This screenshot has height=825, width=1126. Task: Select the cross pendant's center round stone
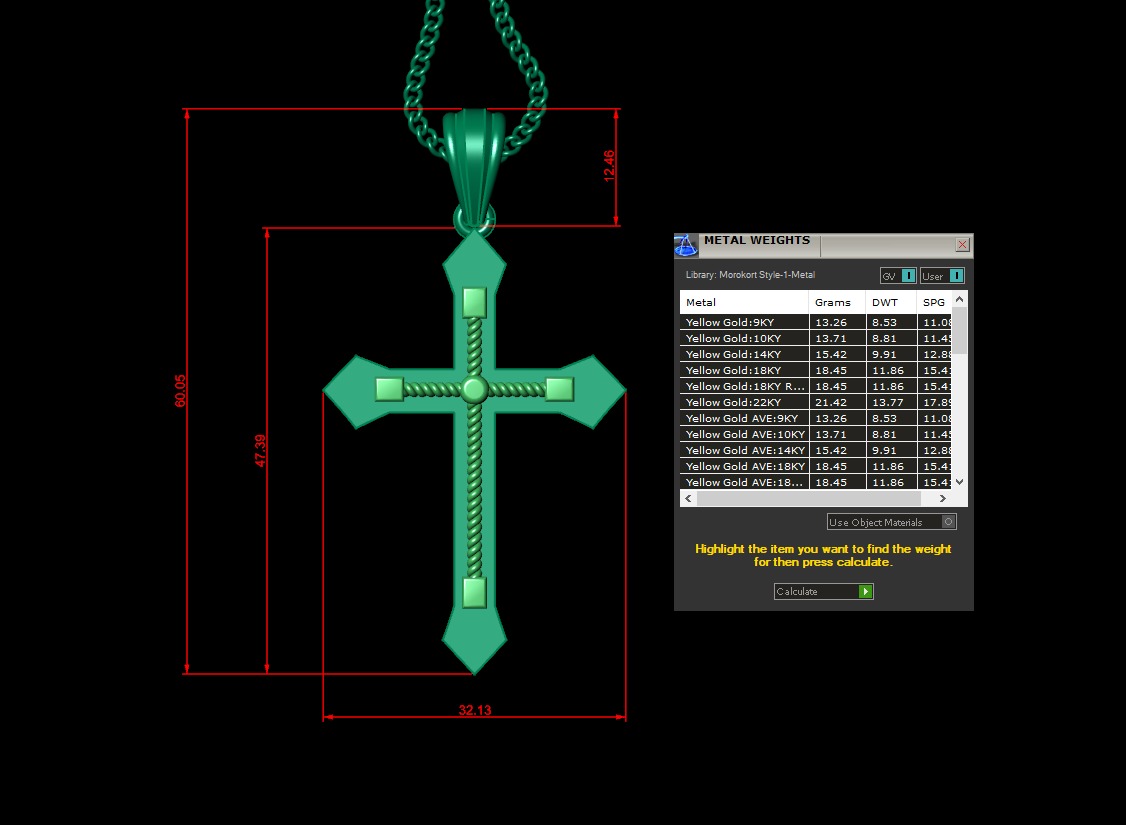[474, 389]
